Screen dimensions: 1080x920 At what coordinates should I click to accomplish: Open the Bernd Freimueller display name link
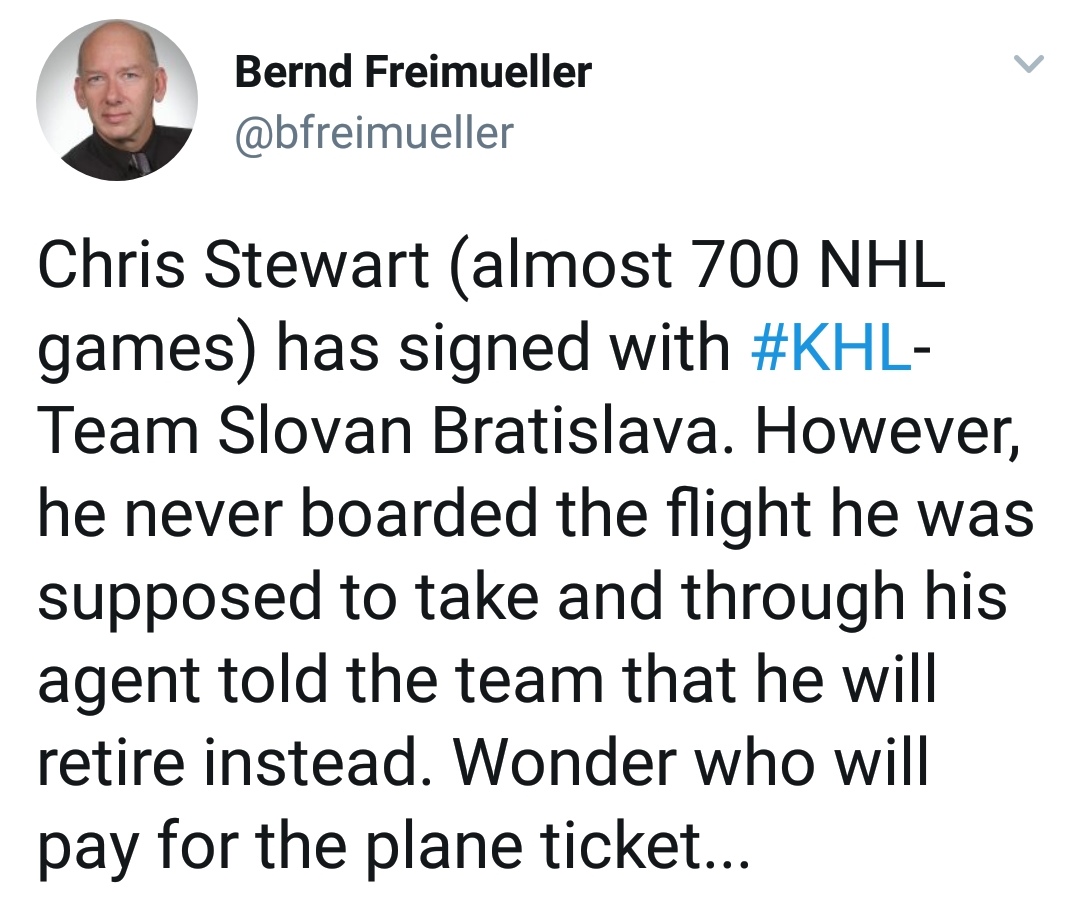point(413,72)
